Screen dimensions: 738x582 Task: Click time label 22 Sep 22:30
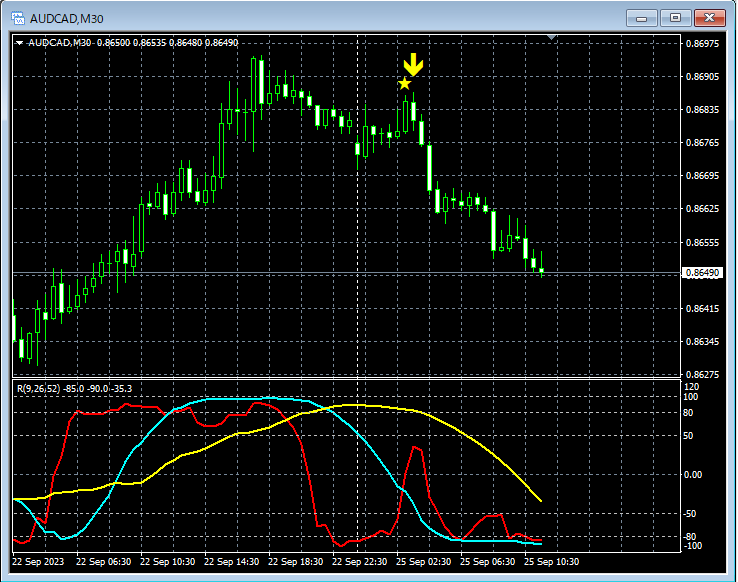(360, 562)
